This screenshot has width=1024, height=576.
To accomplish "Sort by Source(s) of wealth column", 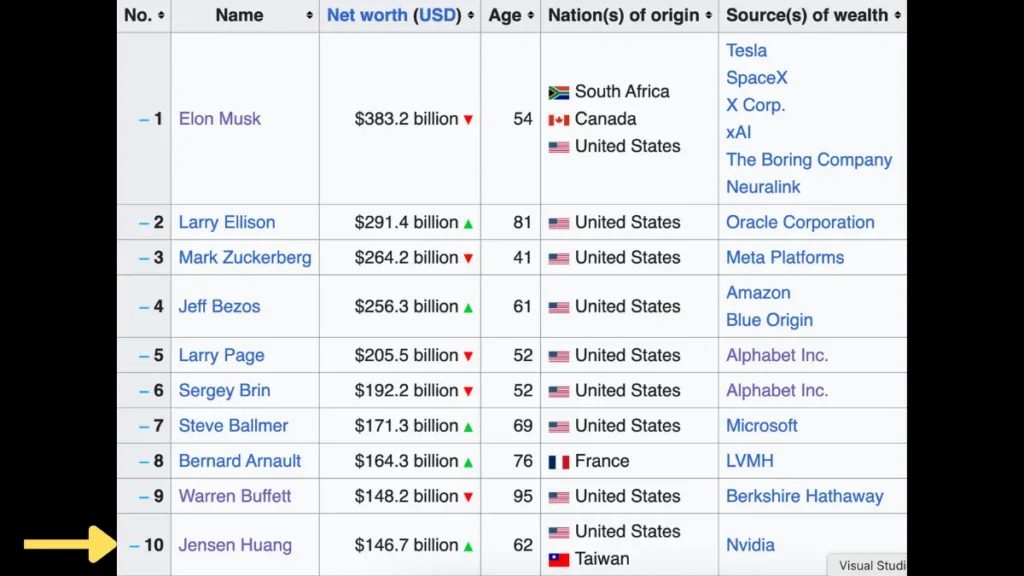I will click(x=897, y=16).
